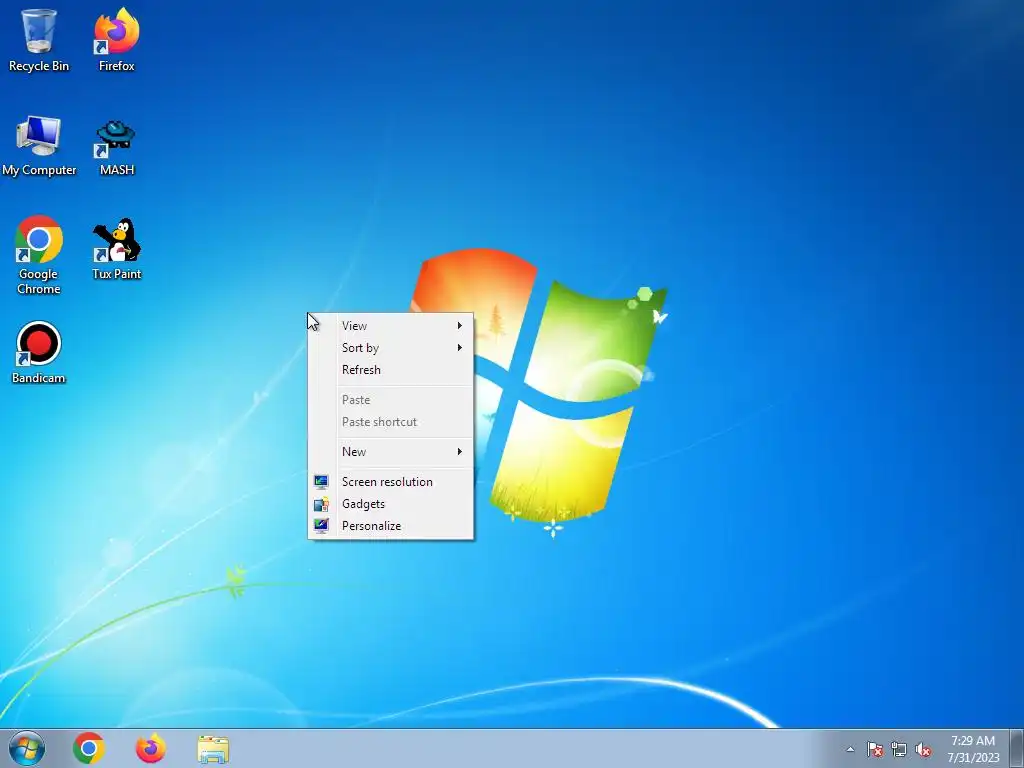Select the My Computer desktop icon
Viewport: 1024px width, 768px height.
39,146
